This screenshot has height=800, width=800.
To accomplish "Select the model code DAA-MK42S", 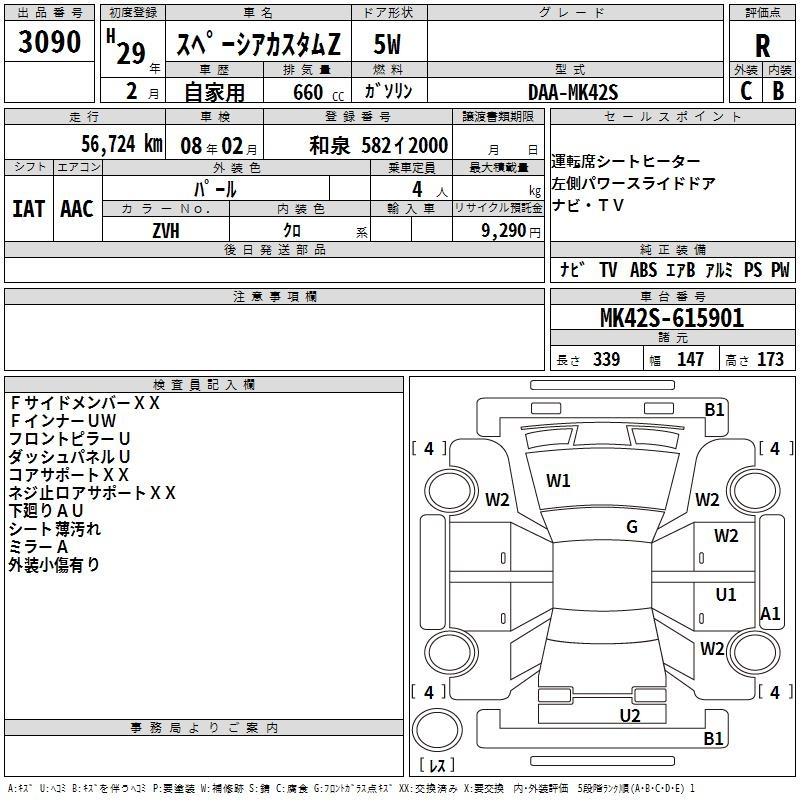I will pyautogui.click(x=573, y=90).
